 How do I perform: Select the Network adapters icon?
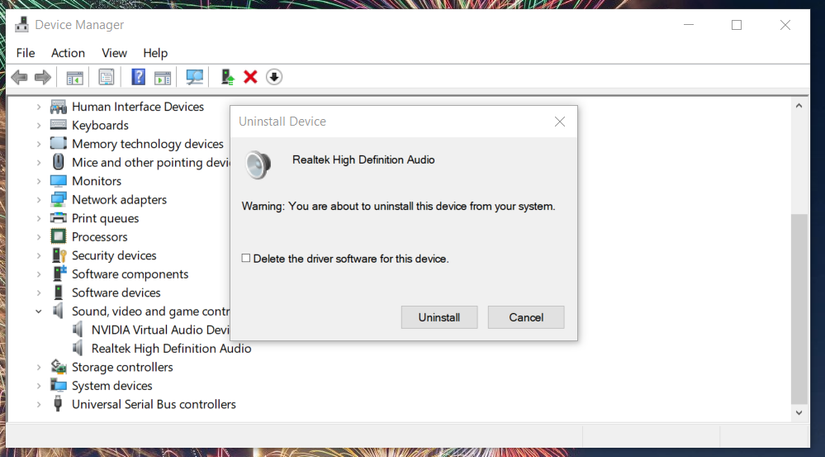58,199
